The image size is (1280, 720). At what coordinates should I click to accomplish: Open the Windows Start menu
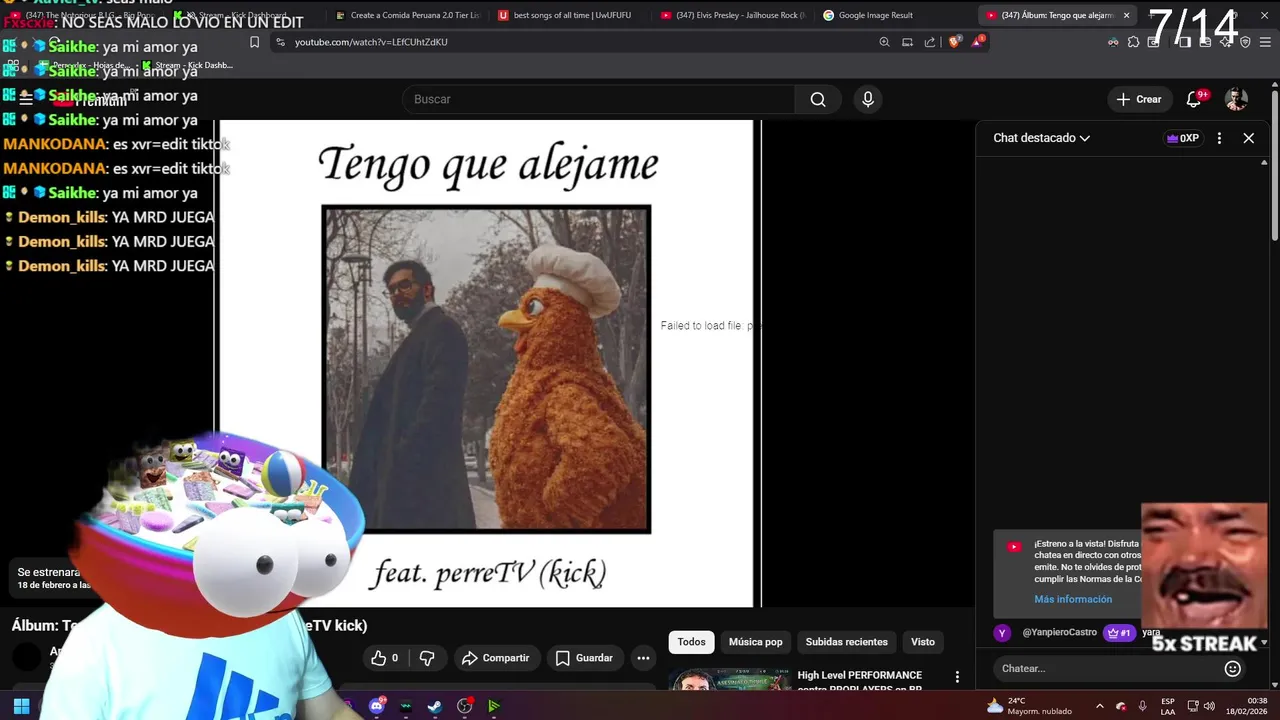pos(21,706)
